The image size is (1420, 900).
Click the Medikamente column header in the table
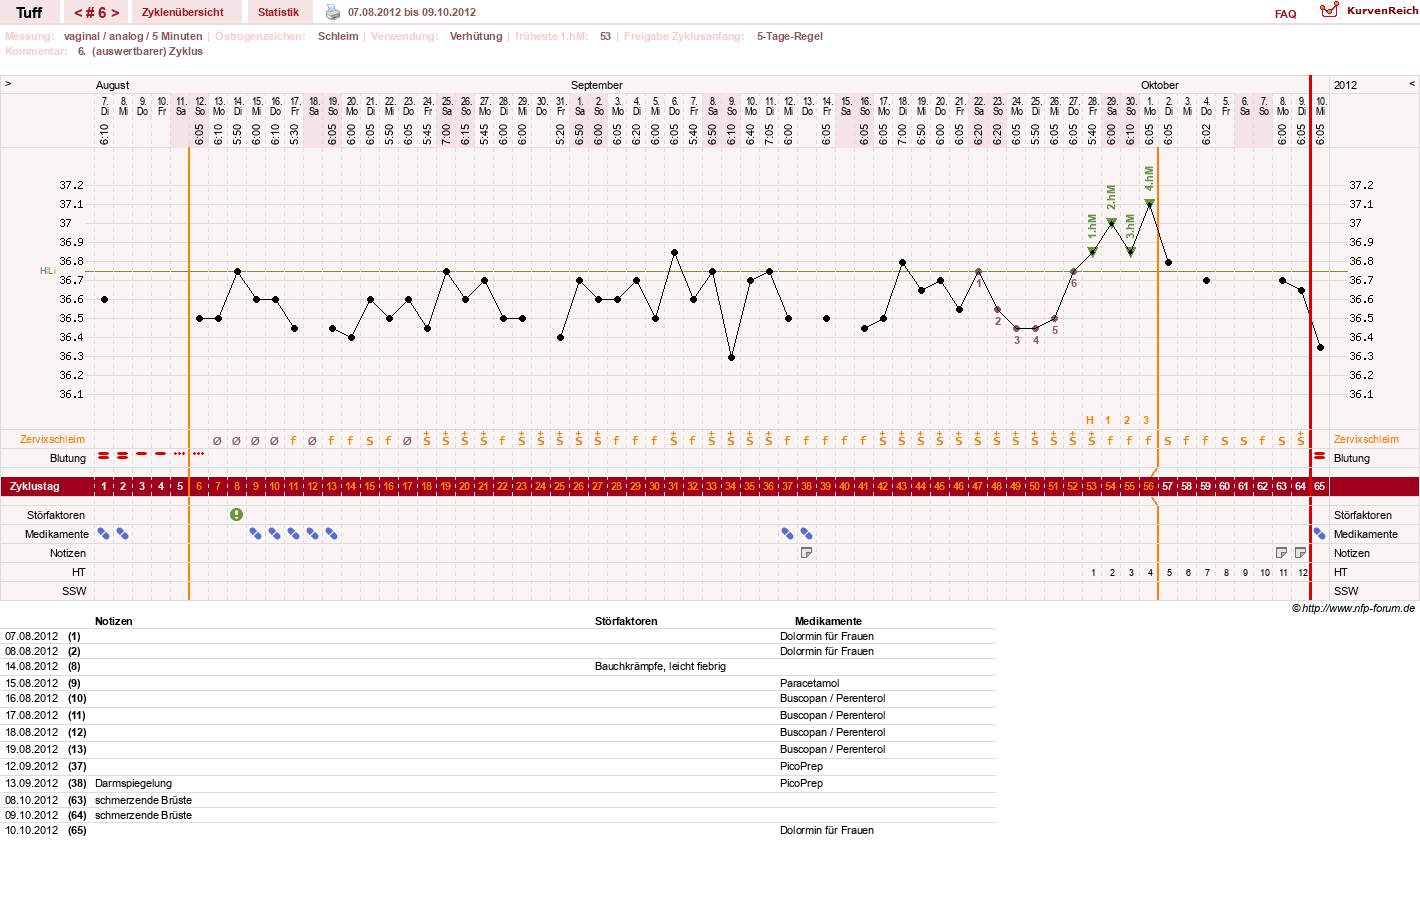click(x=828, y=621)
